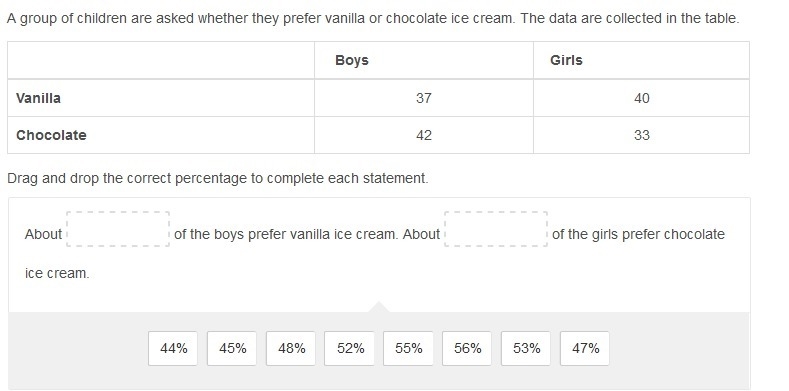Click the drag and drop instruction text

217,179
